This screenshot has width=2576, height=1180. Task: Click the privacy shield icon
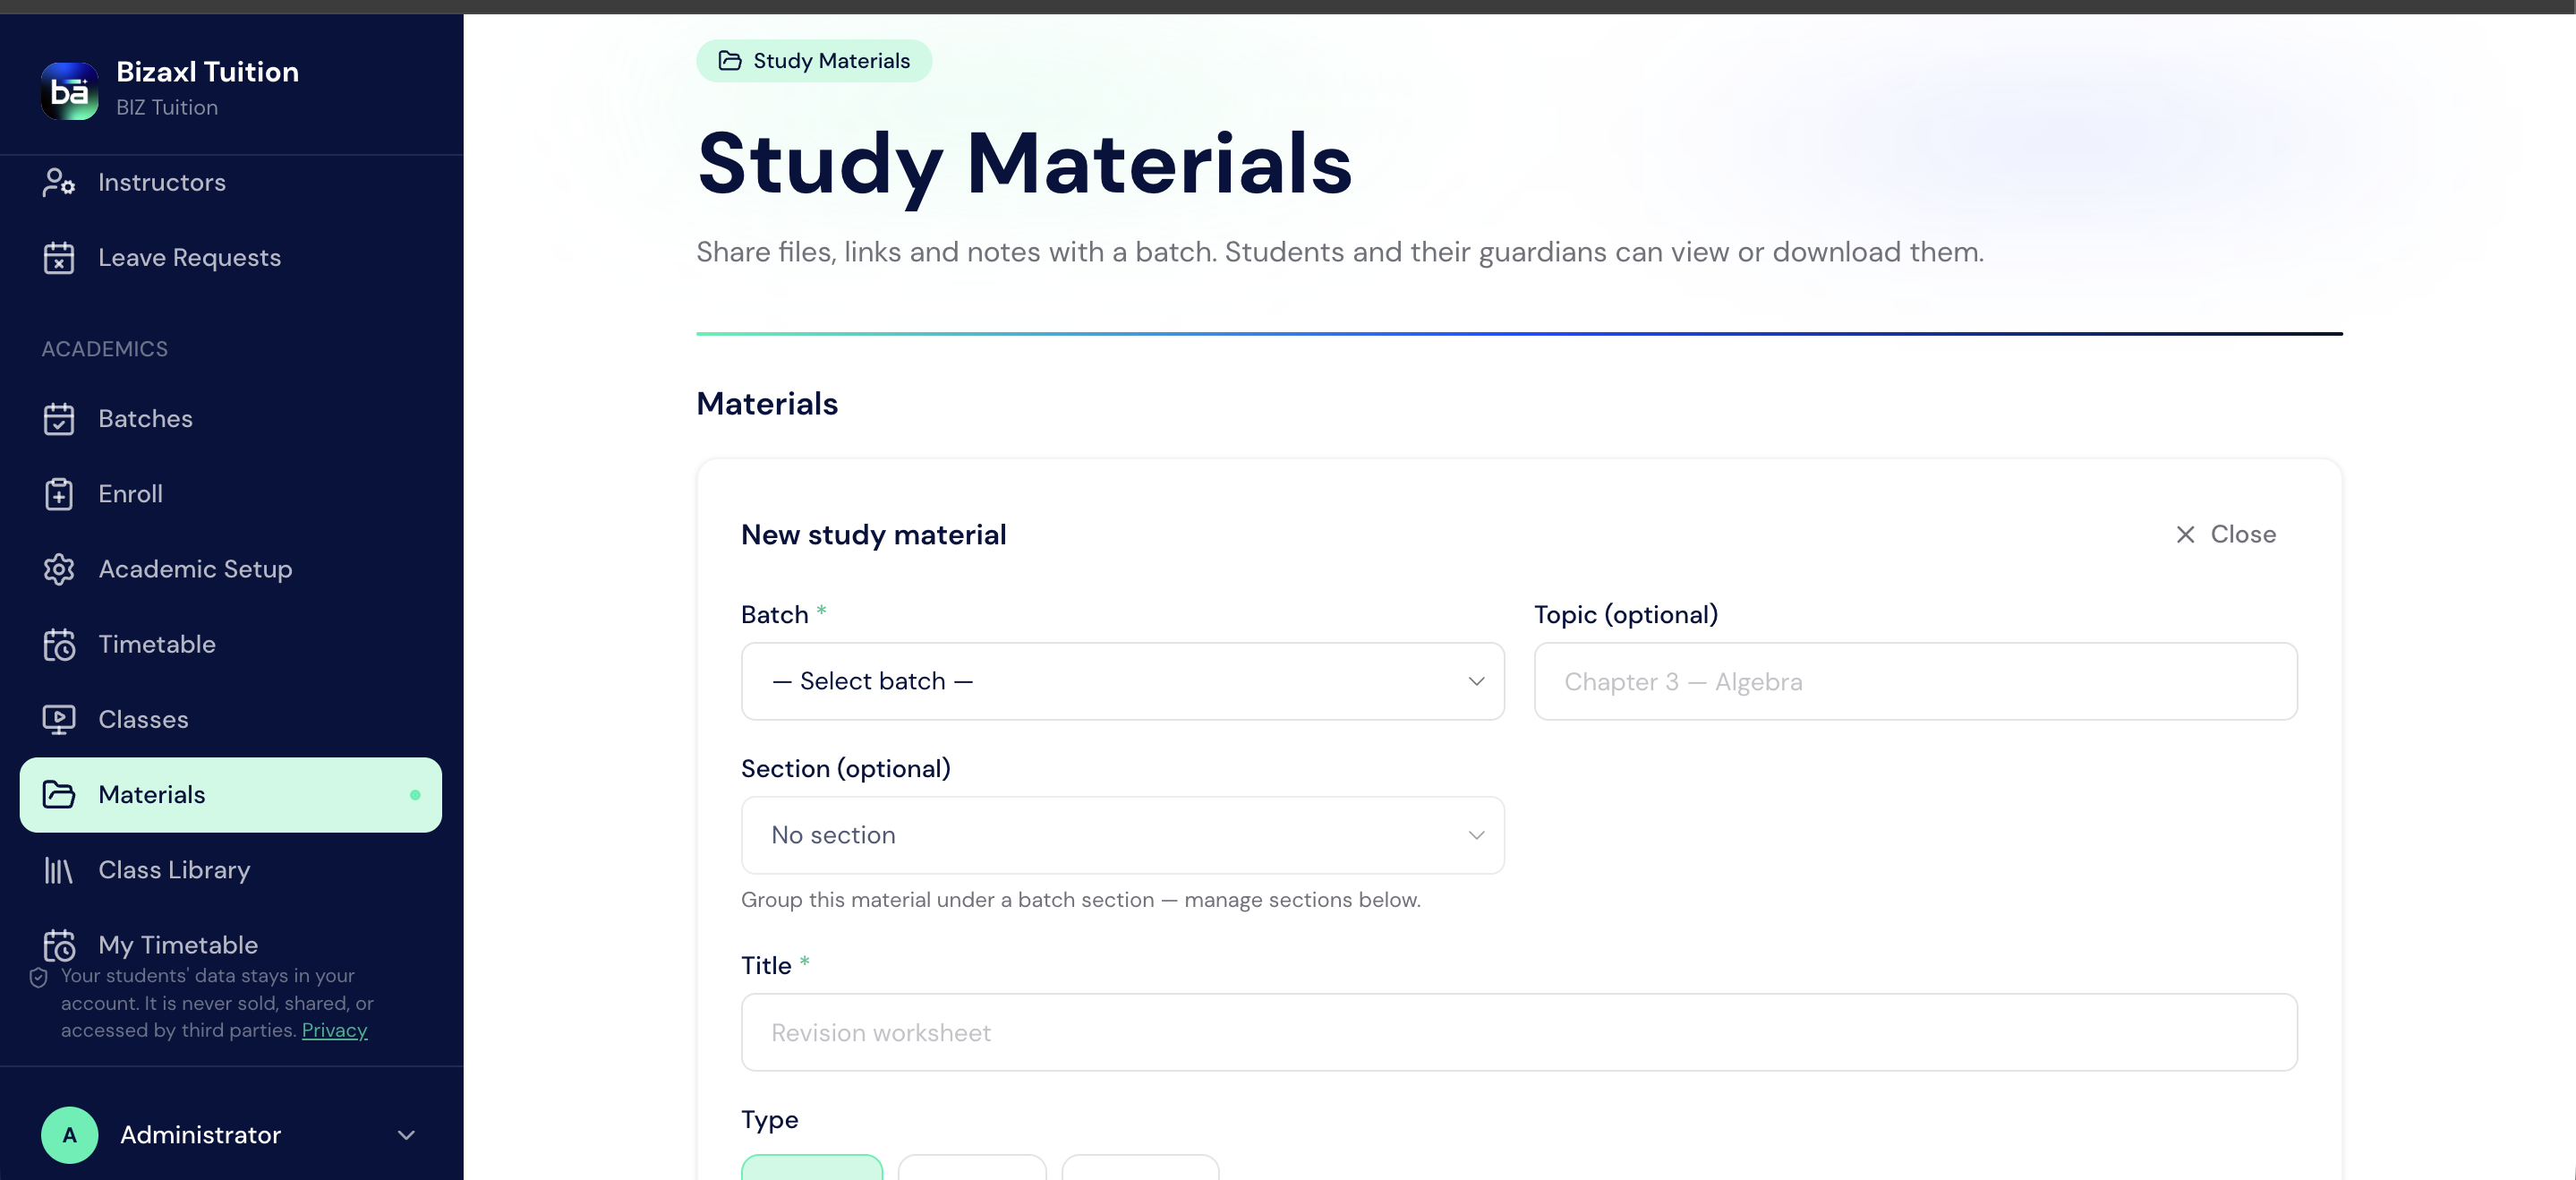pos(38,977)
